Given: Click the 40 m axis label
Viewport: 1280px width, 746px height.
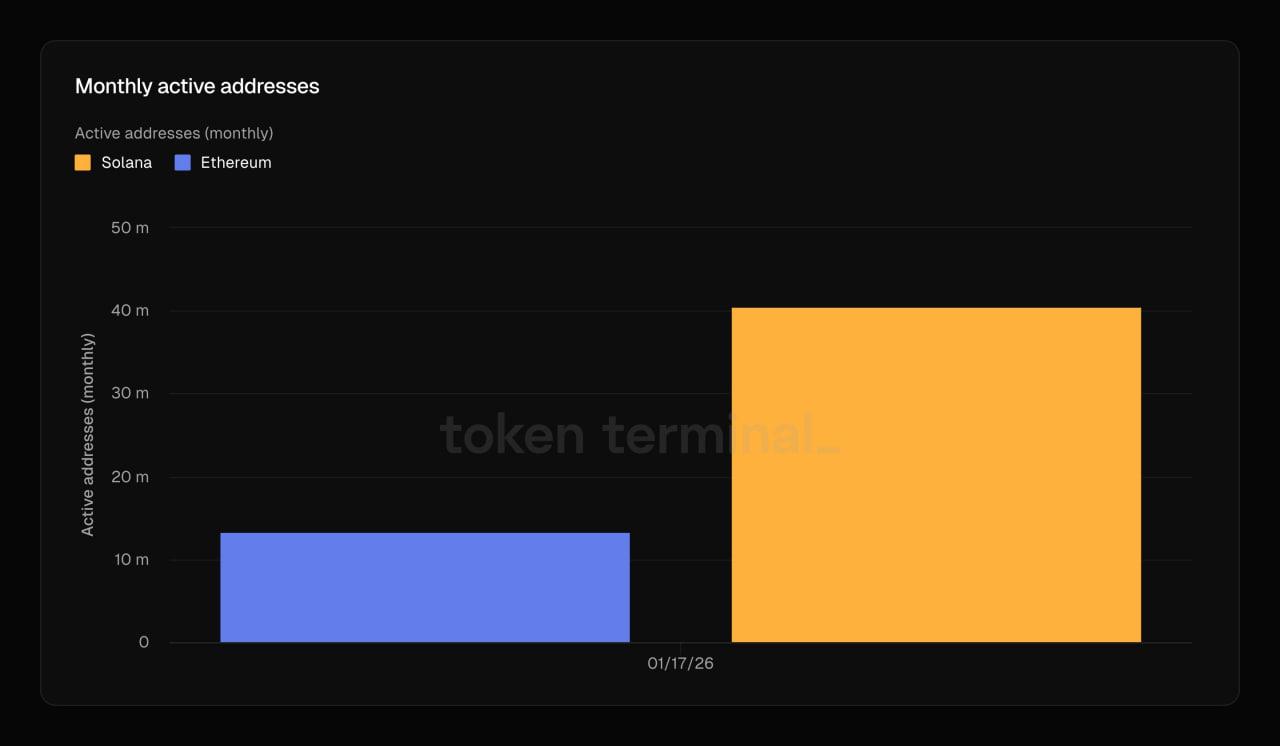Looking at the screenshot, I should click(130, 311).
